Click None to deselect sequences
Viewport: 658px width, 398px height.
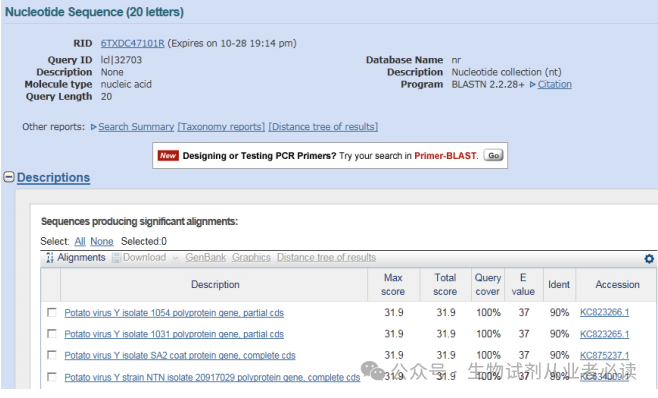pyautogui.click(x=102, y=241)
